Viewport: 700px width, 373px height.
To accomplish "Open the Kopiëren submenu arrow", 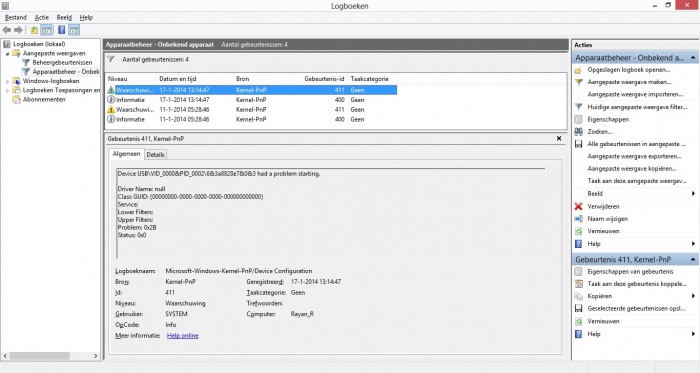I will click(693, 296).
